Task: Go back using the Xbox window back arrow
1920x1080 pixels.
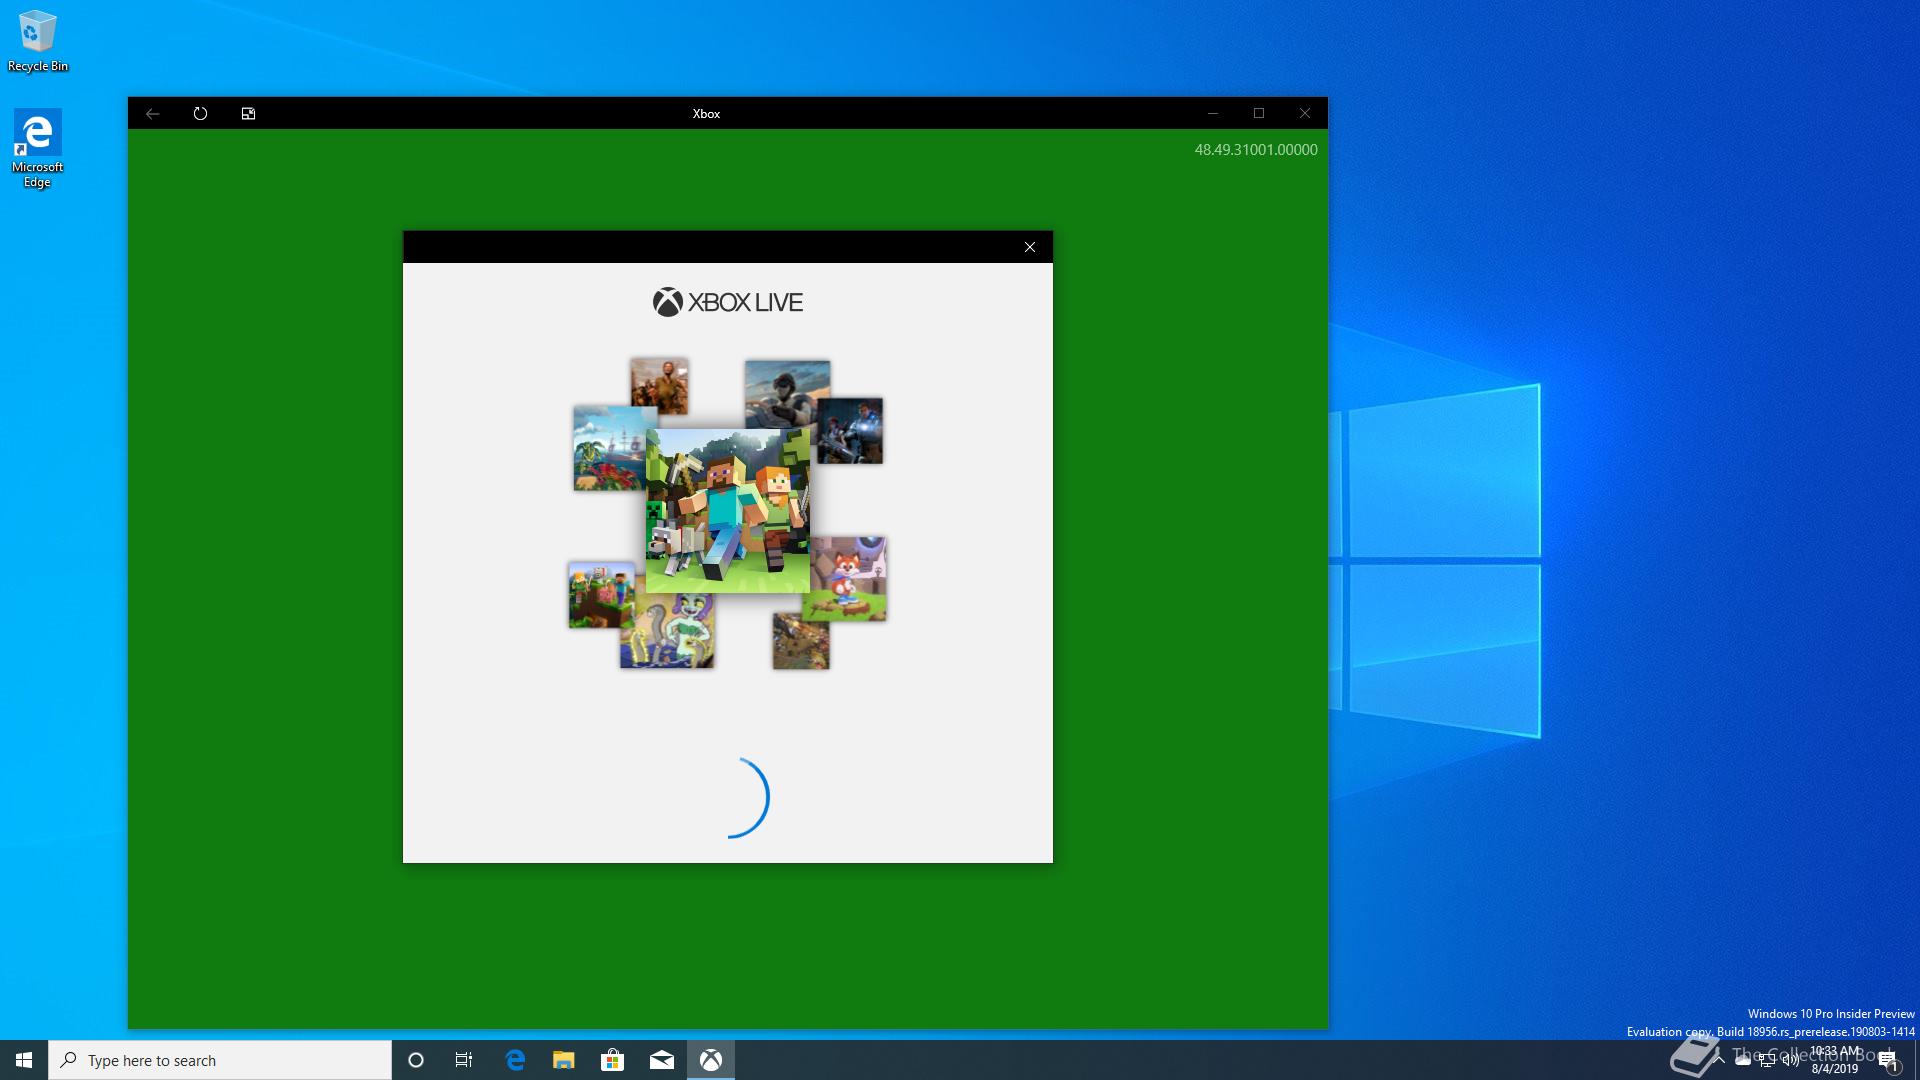Action: (x=152, y=114)
